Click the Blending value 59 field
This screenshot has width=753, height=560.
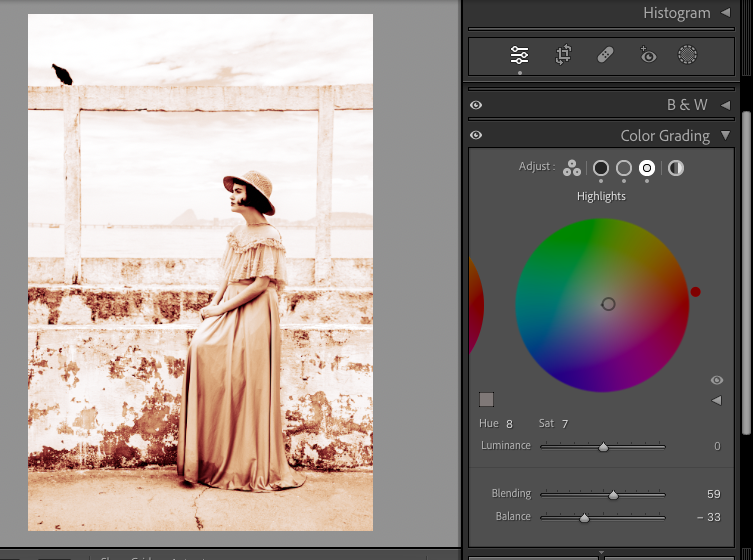pos(713,494)
